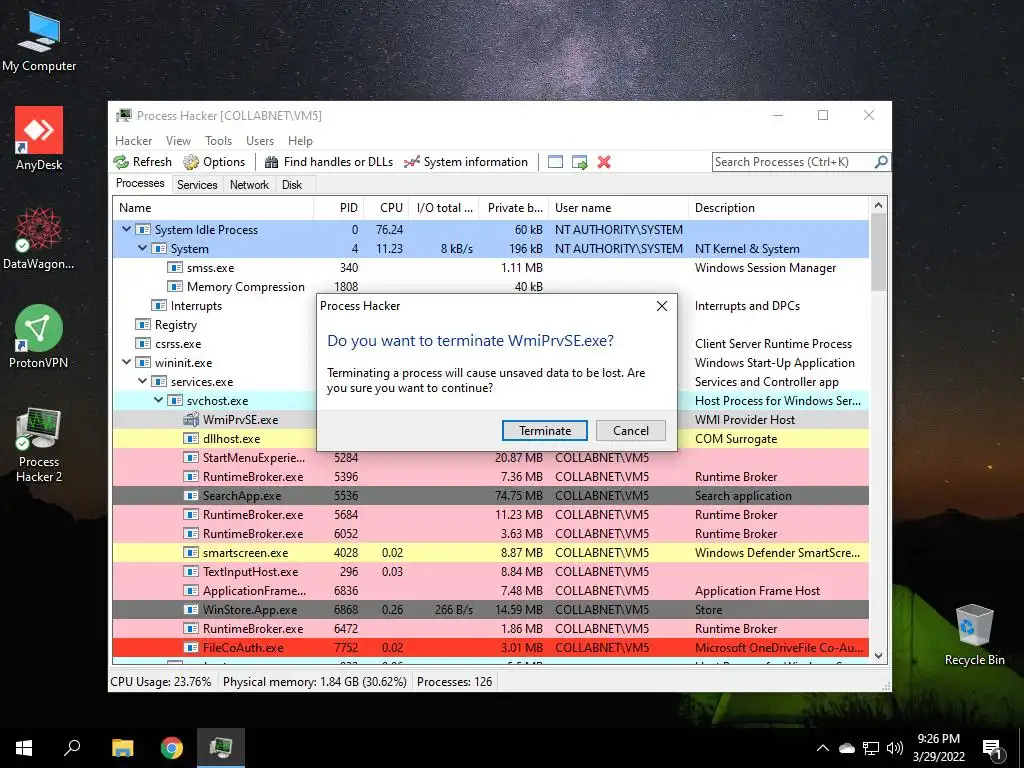Click the smss.exe process icon
Screen dimensions: 1024x768
174,267
